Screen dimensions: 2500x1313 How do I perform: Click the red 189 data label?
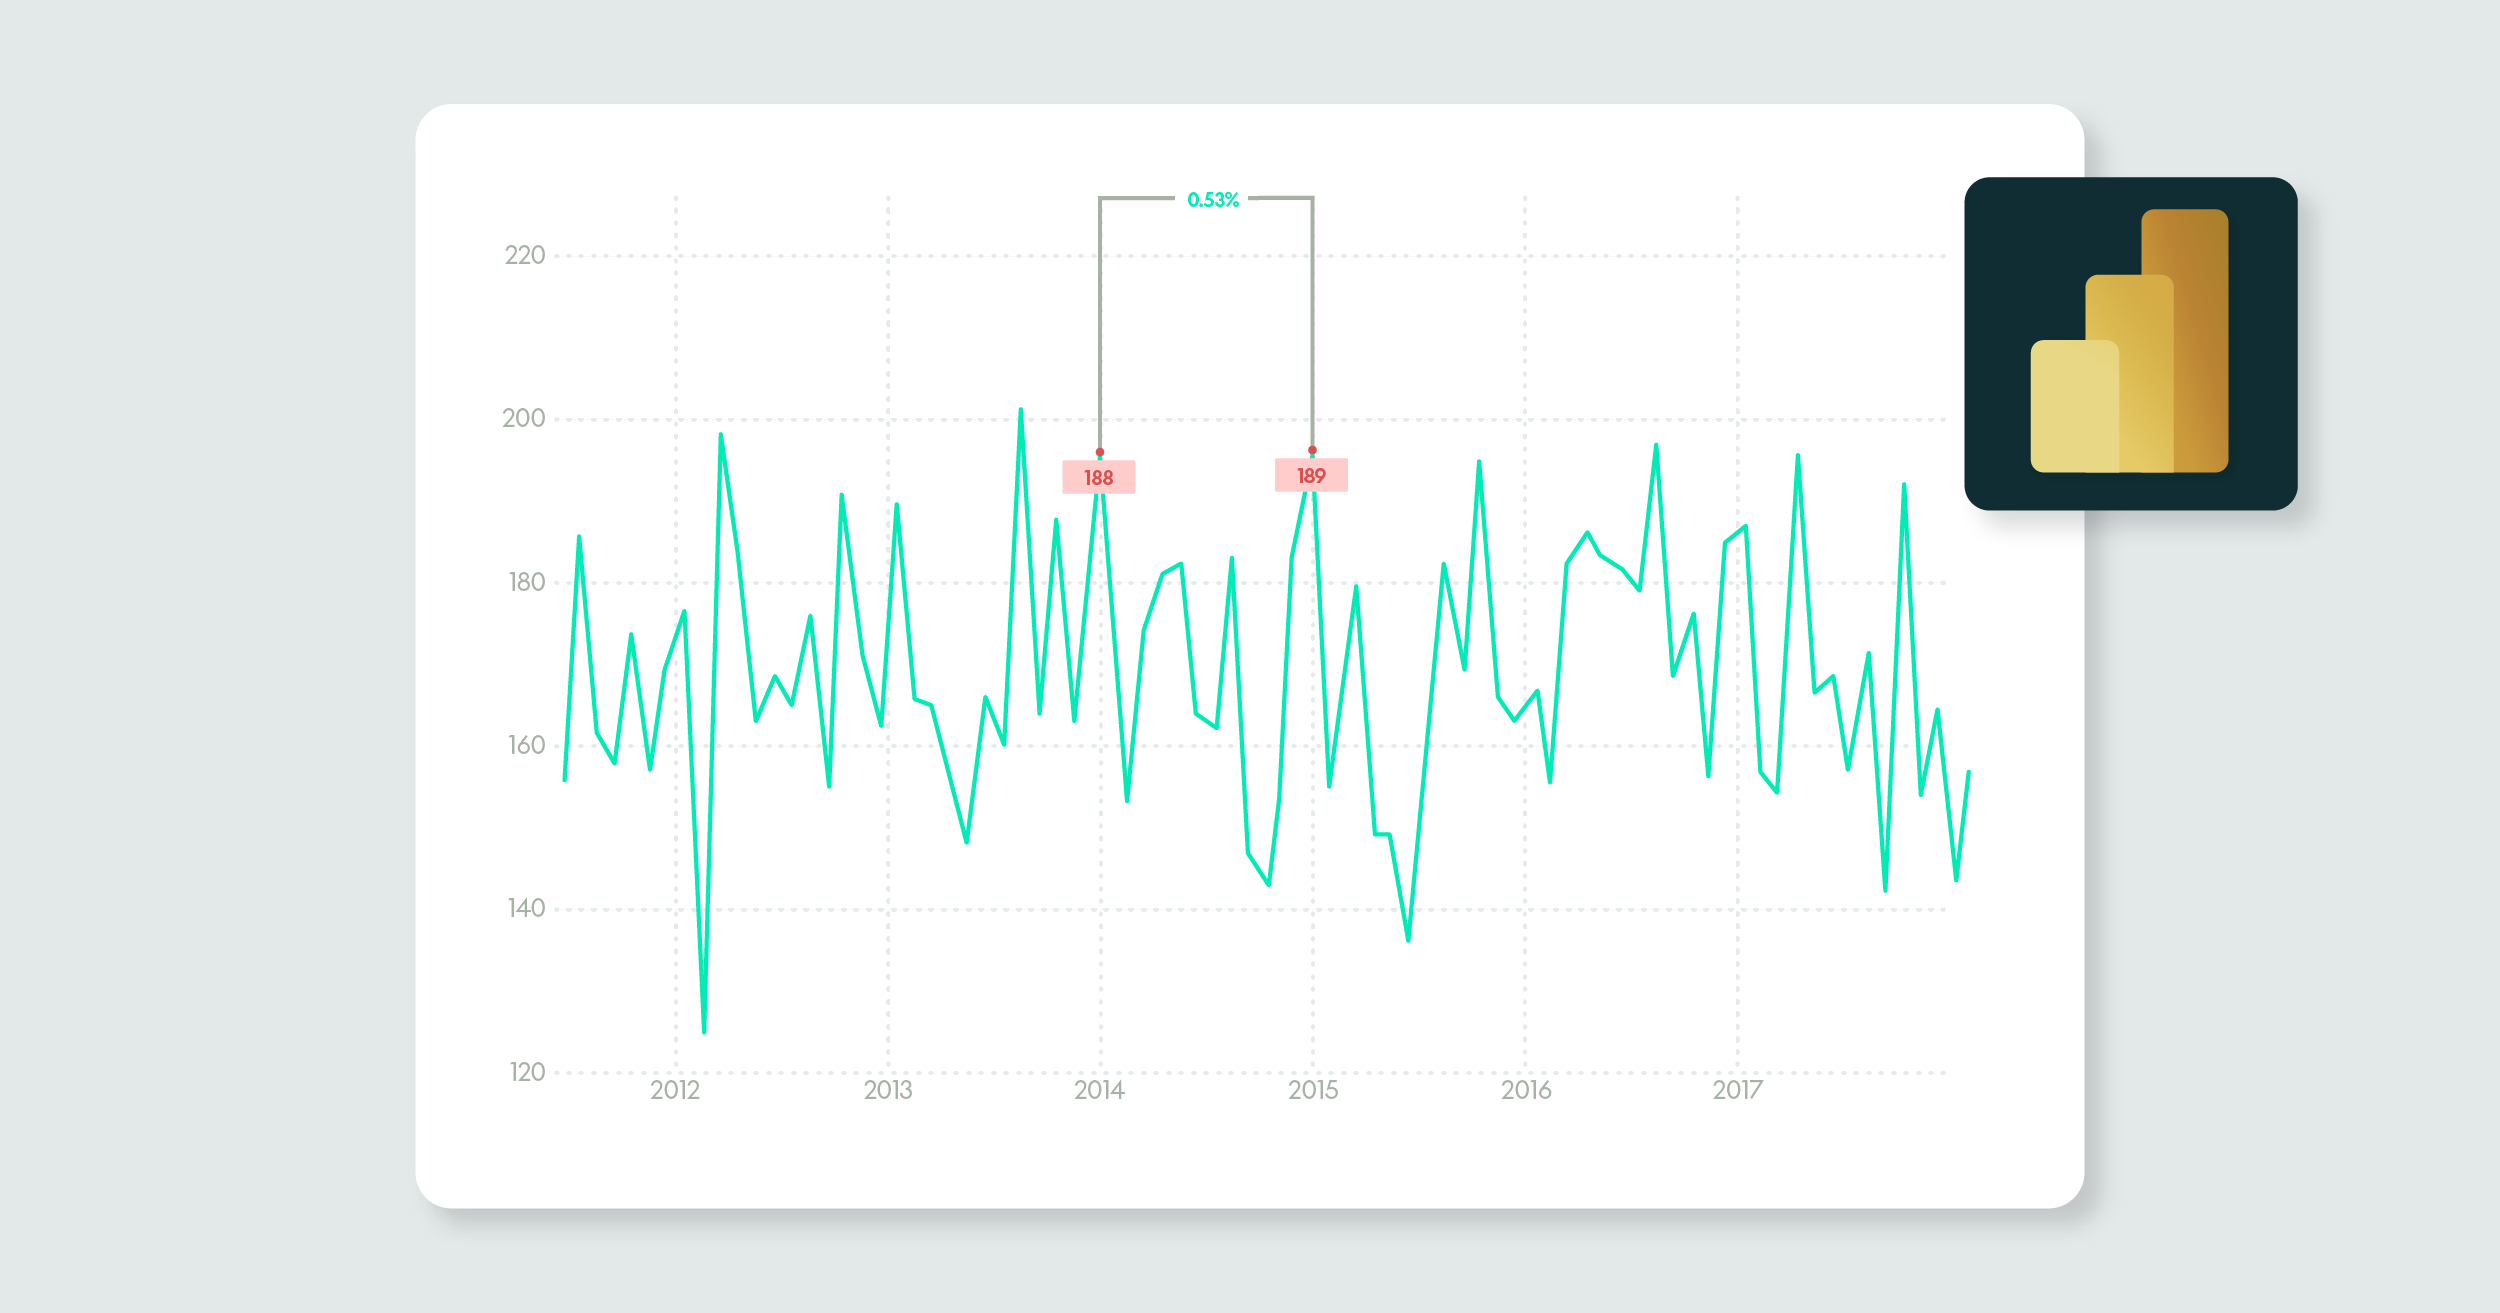(1311, 475)
